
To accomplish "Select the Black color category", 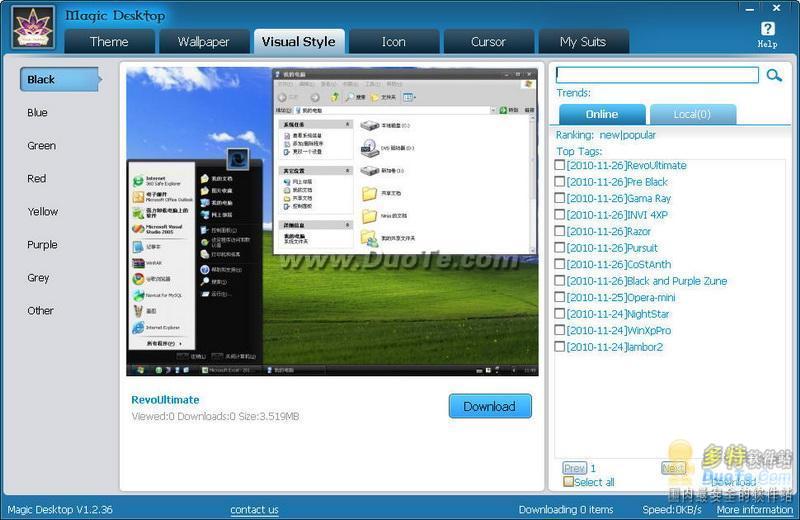I will tap(60, 80).
